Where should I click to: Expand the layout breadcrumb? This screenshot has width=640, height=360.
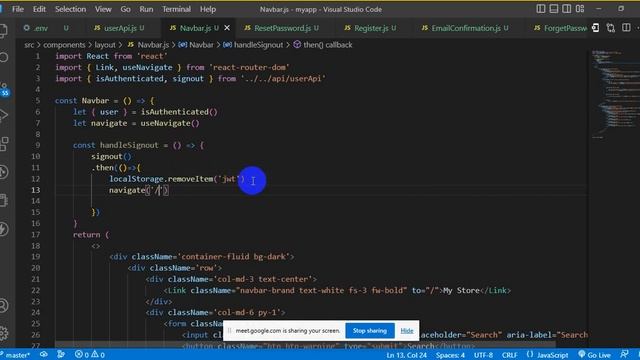tap(105, 45)
